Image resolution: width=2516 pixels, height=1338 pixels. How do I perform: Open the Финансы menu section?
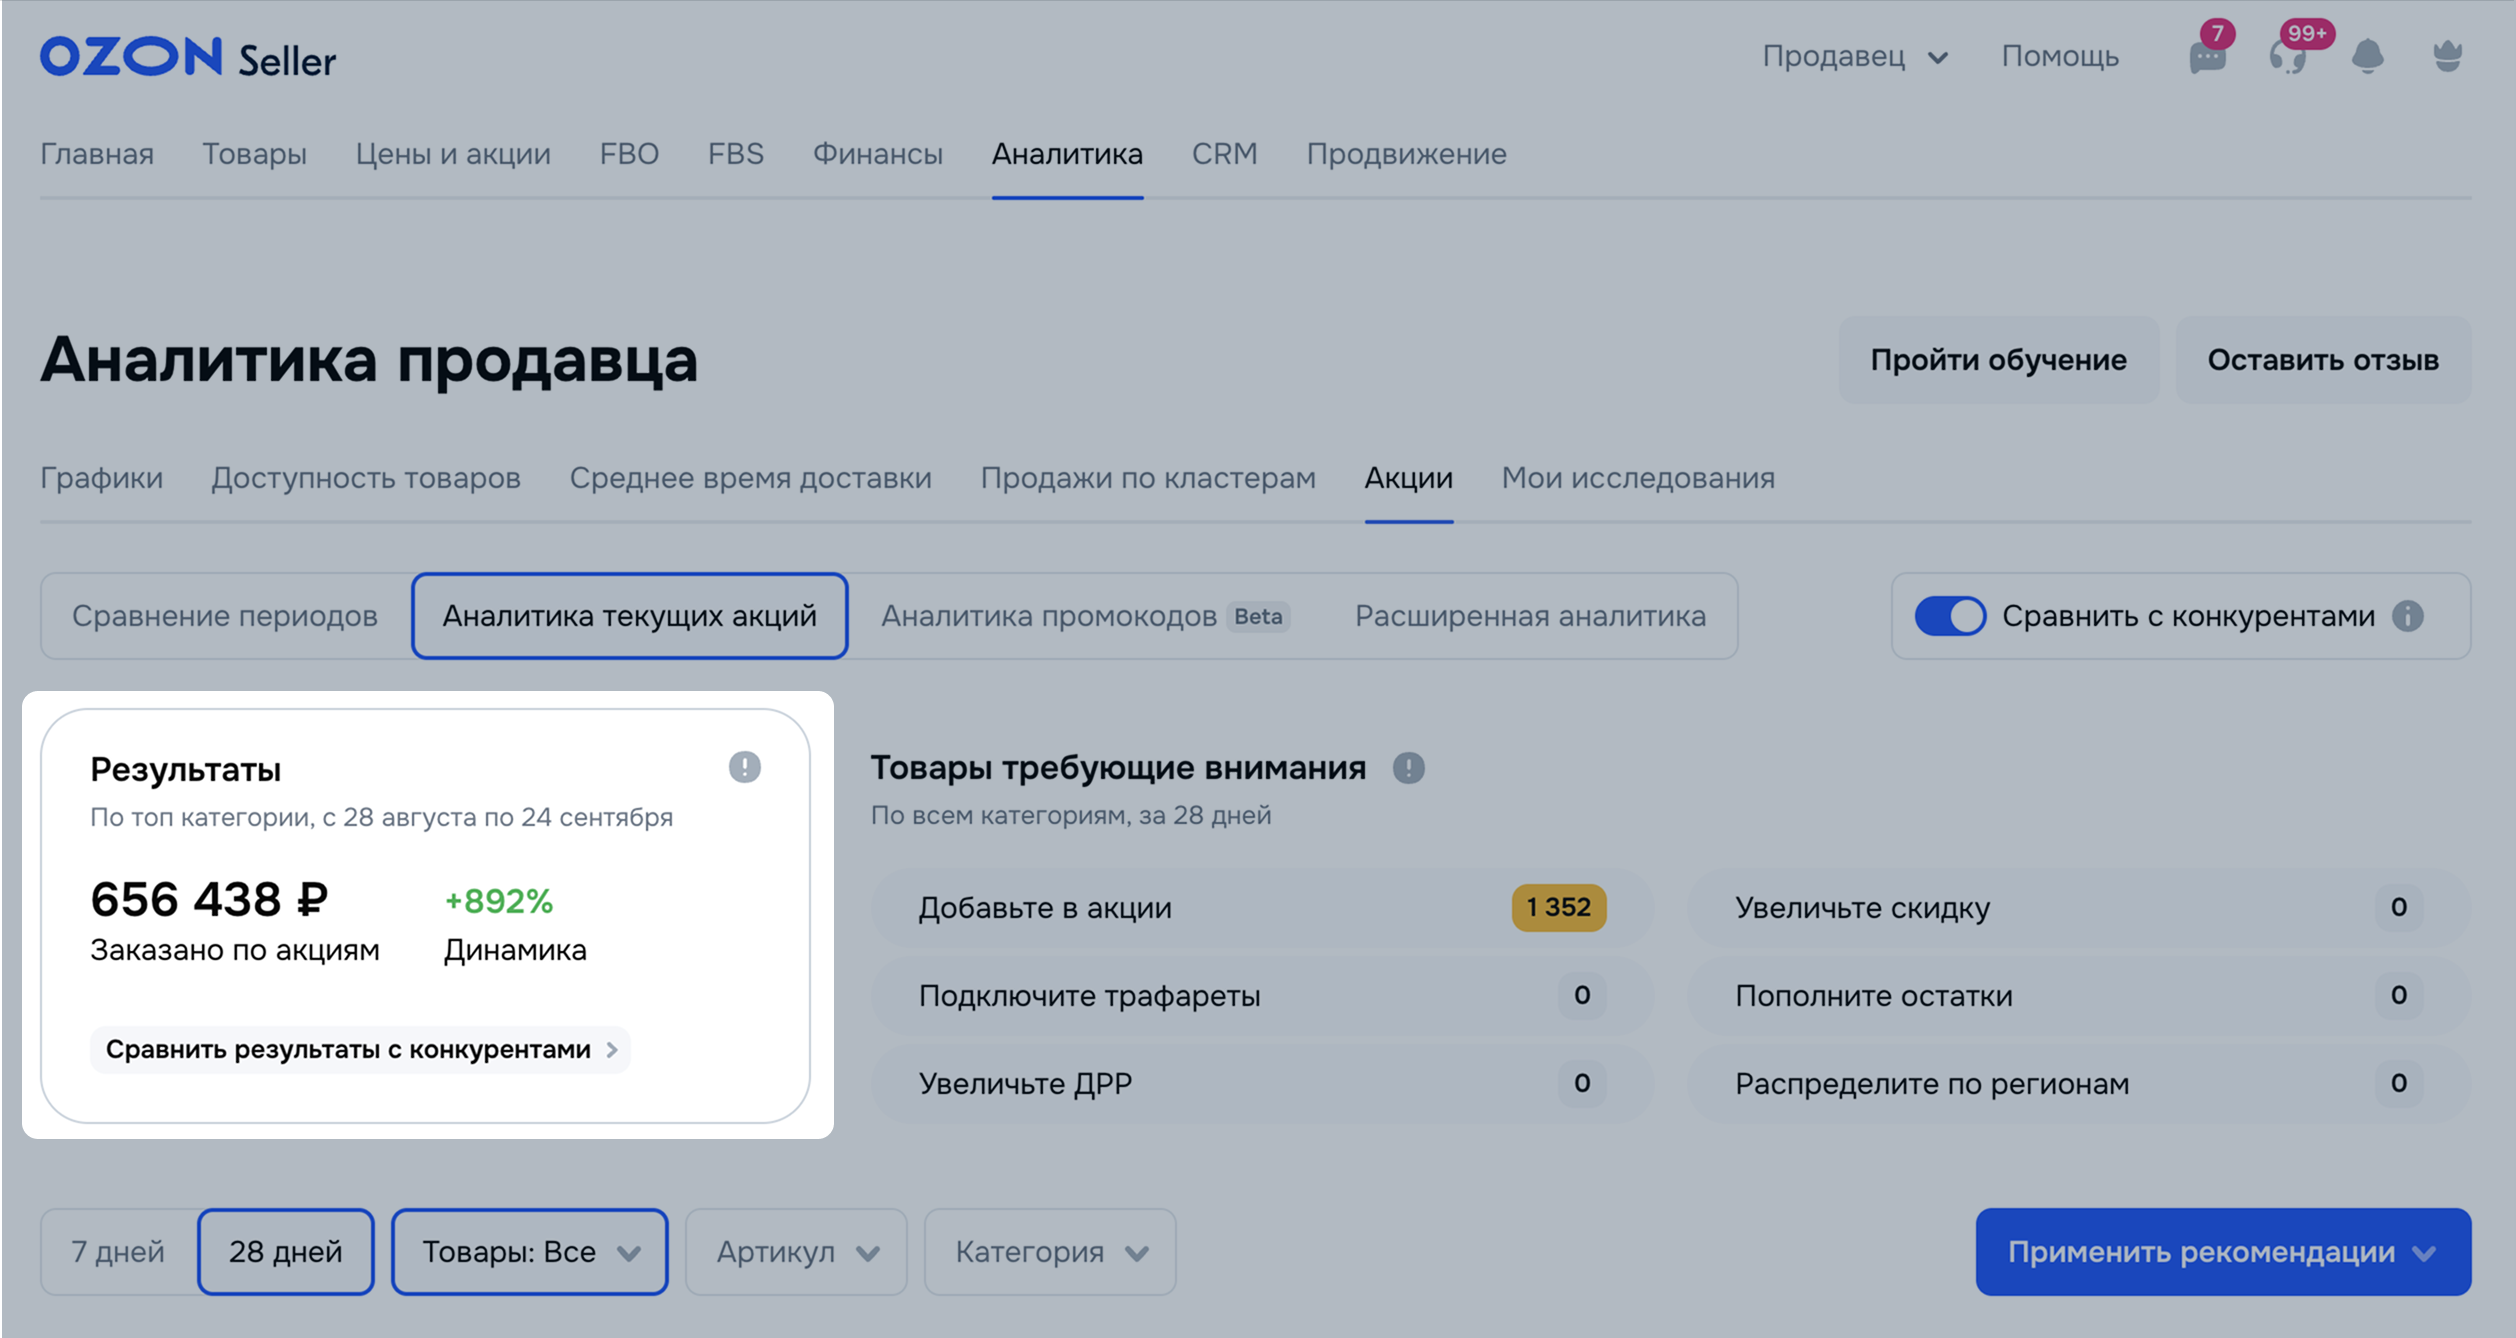877,154
